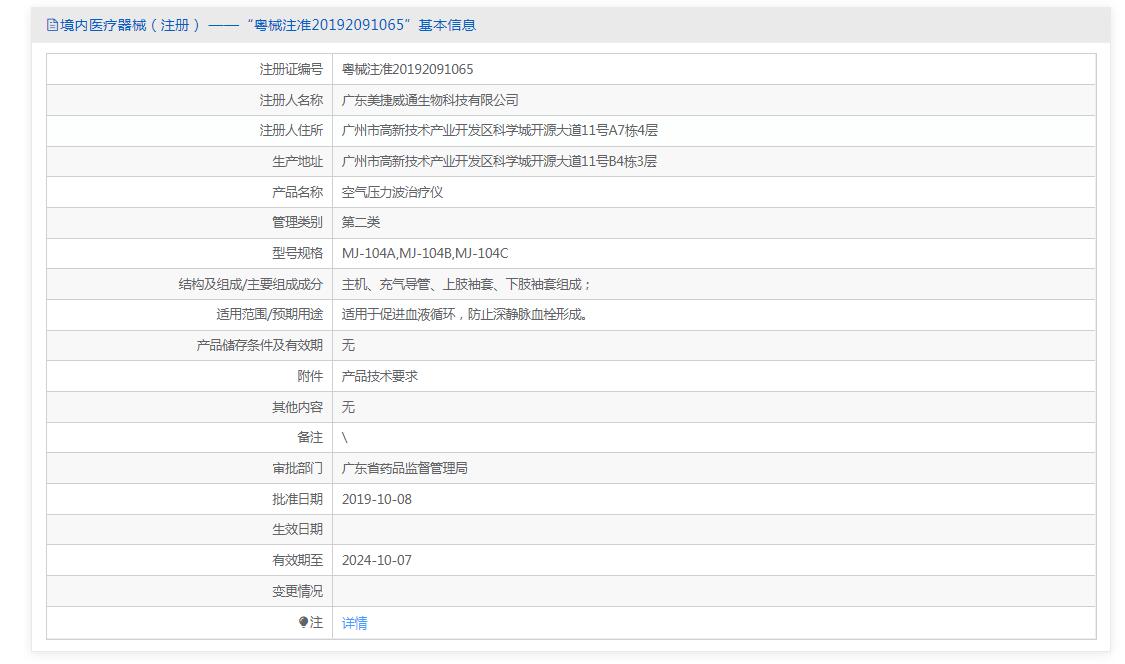Select expiry date 2024-10-07
The height and width of the screenshot is (664, 1125).
pos(377,560)
